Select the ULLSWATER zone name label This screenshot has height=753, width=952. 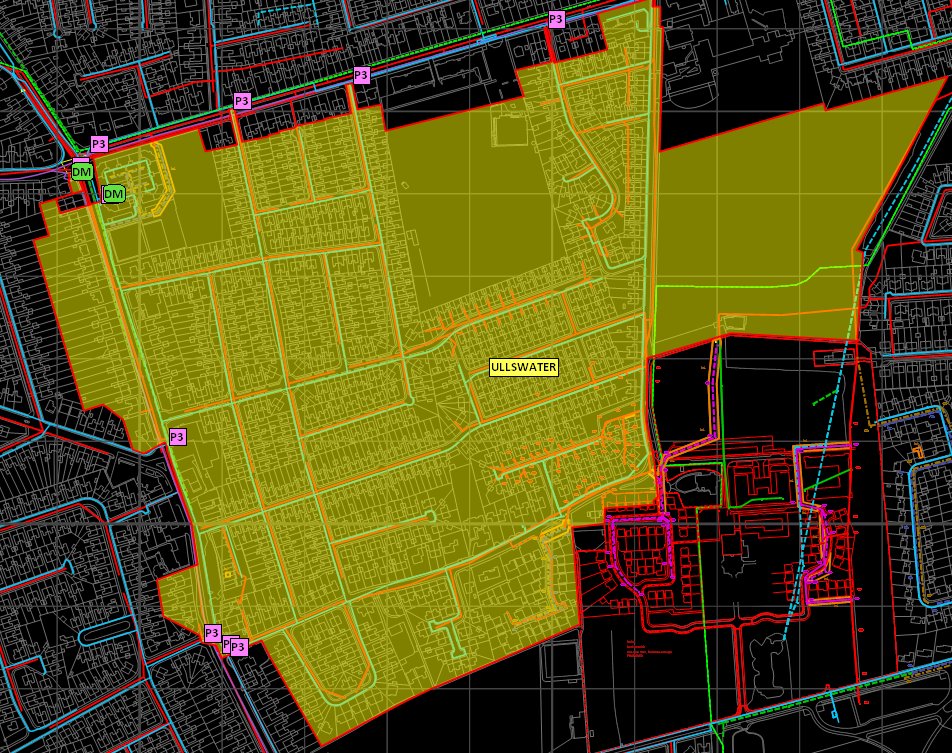point(522,368)
